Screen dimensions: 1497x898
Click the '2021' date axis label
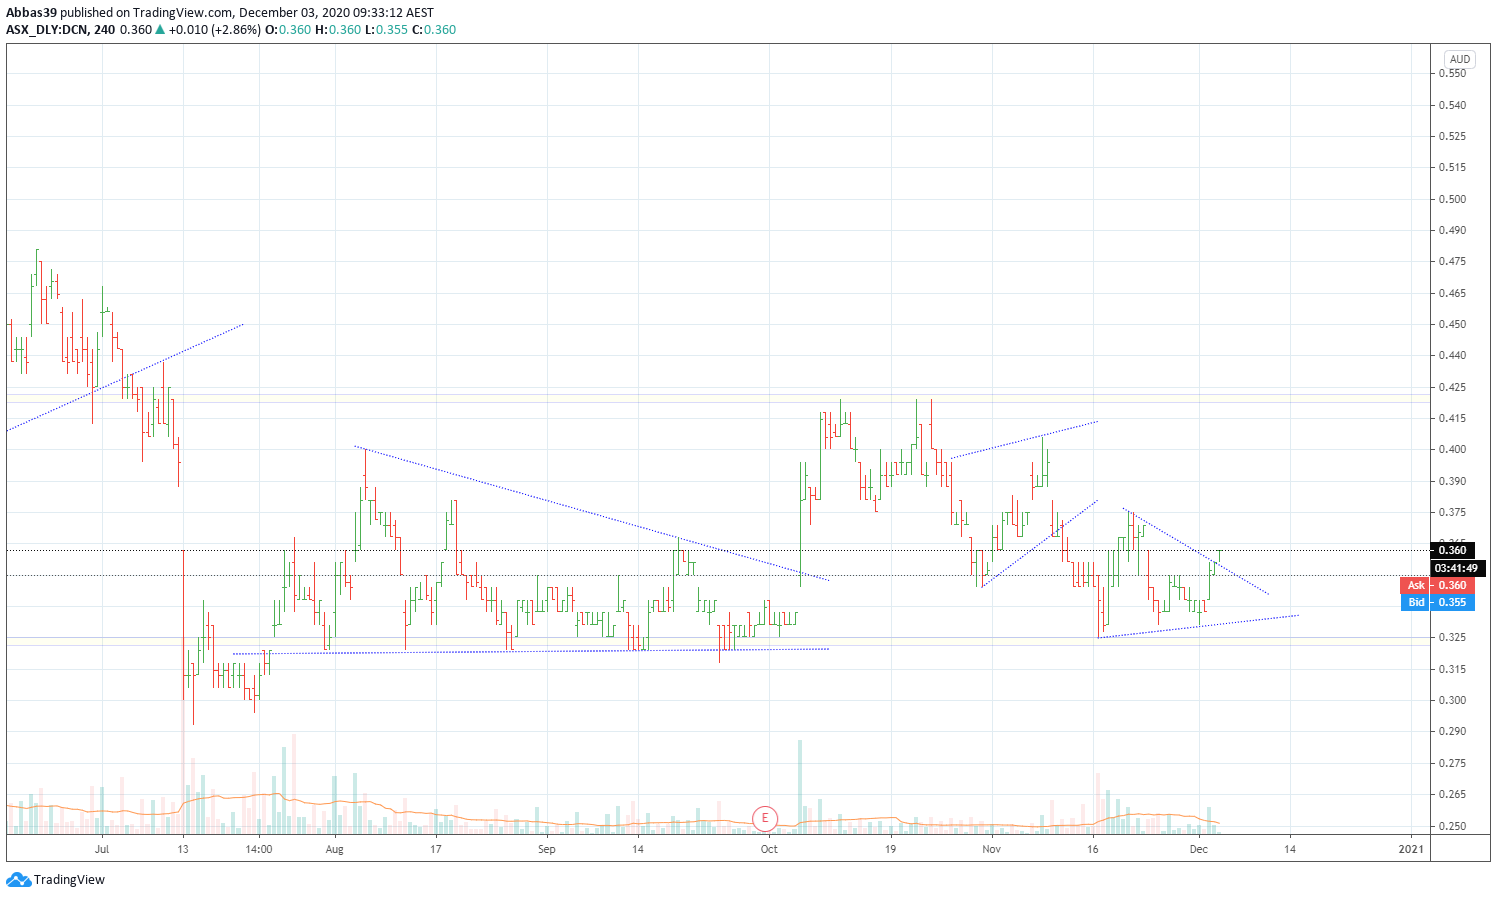click(x=1411, y=849)
